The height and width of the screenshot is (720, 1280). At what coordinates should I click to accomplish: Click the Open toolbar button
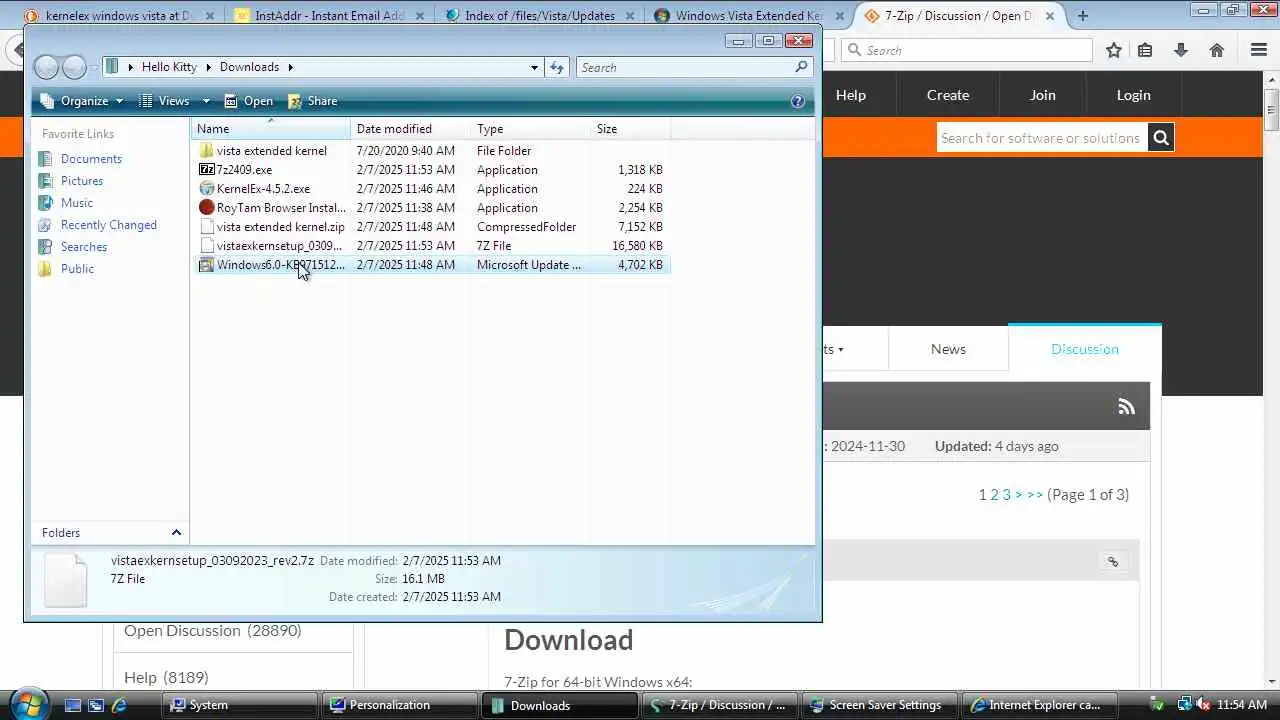point(248,101)
